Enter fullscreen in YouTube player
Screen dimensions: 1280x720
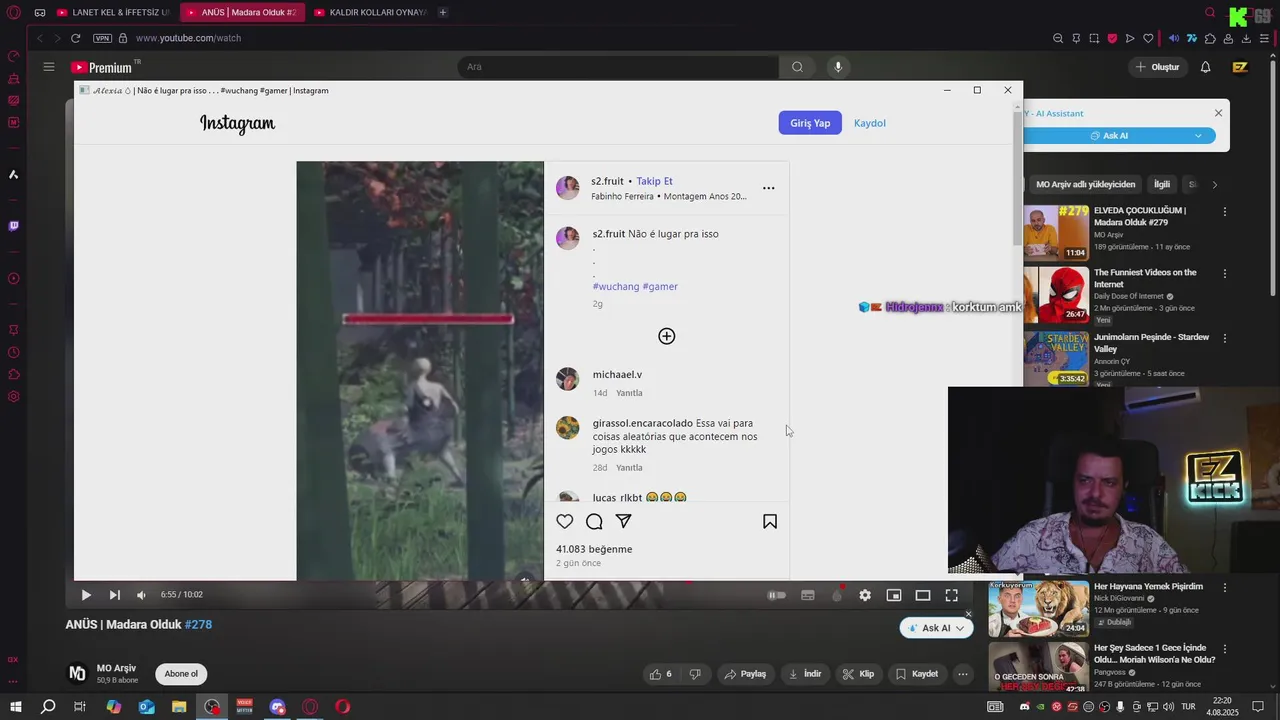952,595
